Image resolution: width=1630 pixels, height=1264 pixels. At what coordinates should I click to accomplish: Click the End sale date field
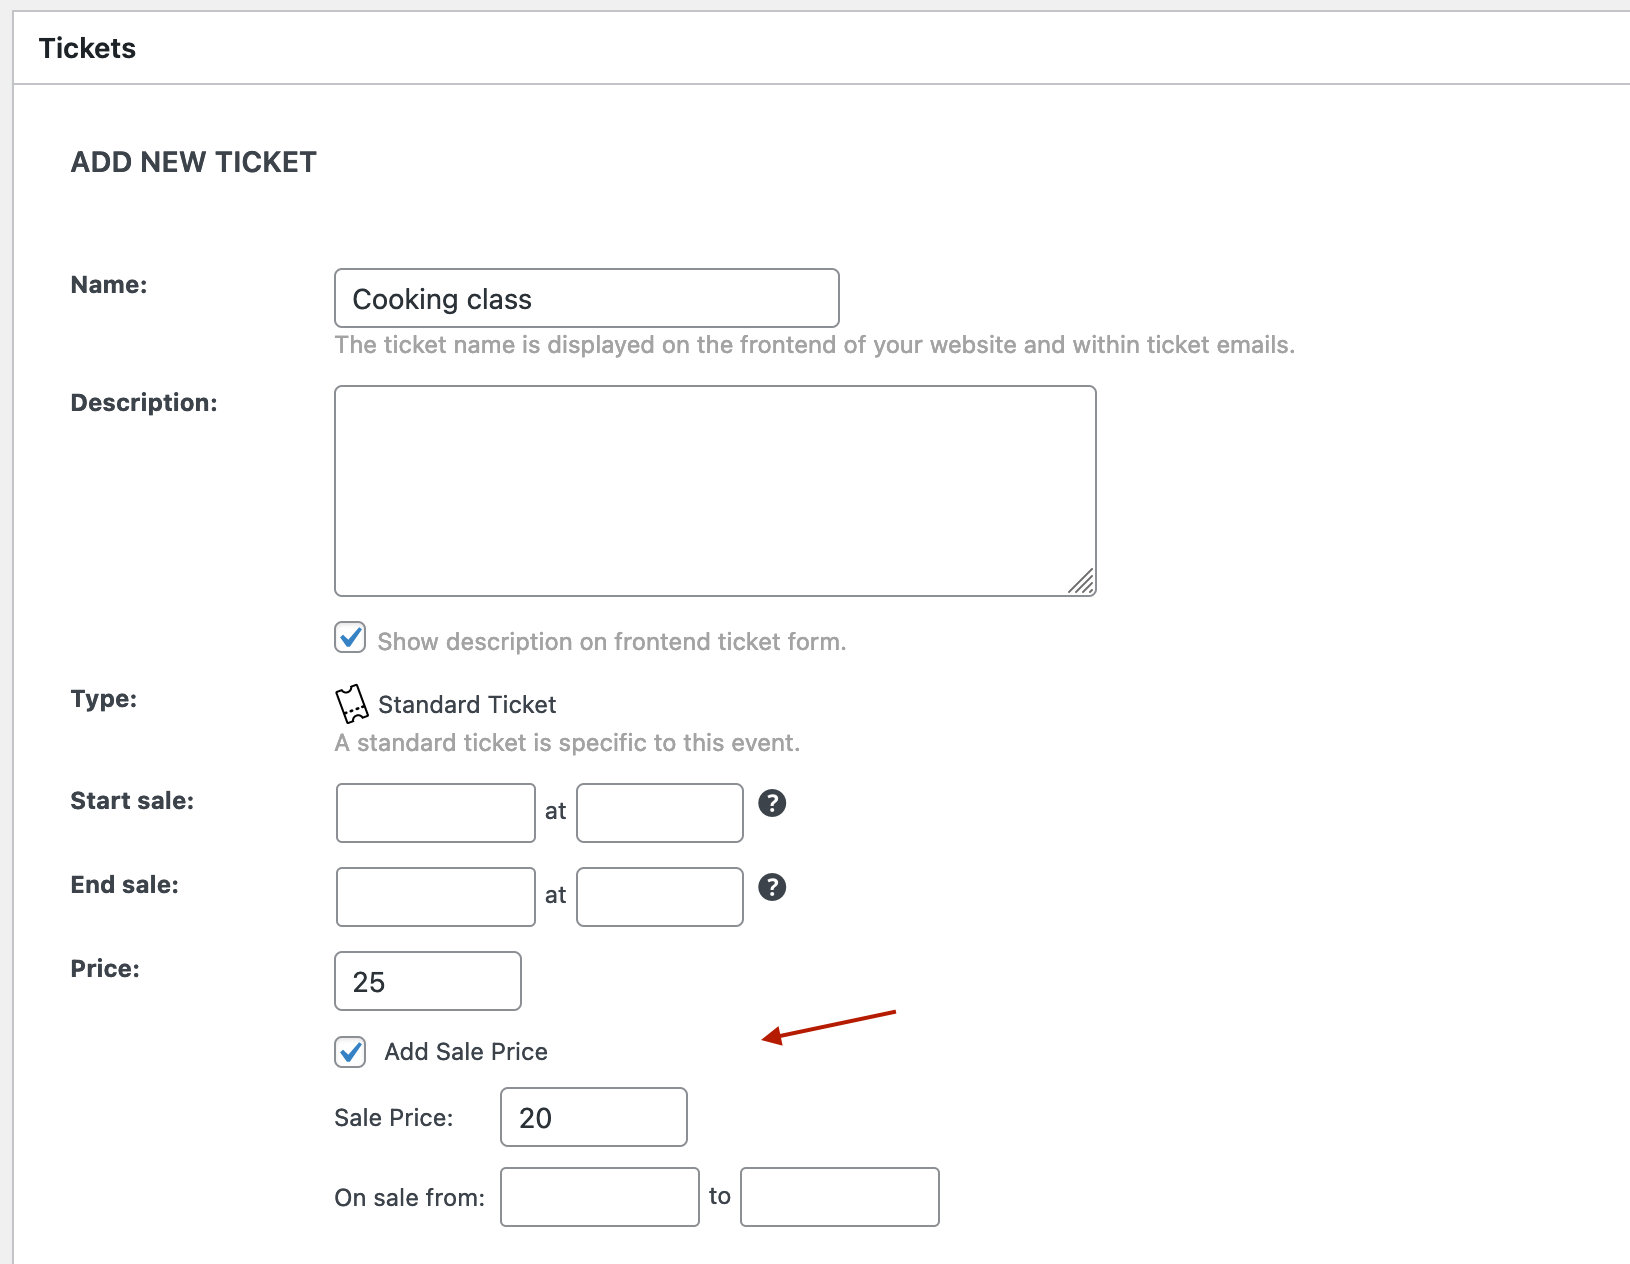pyautogui.click(x=435, y=896)
